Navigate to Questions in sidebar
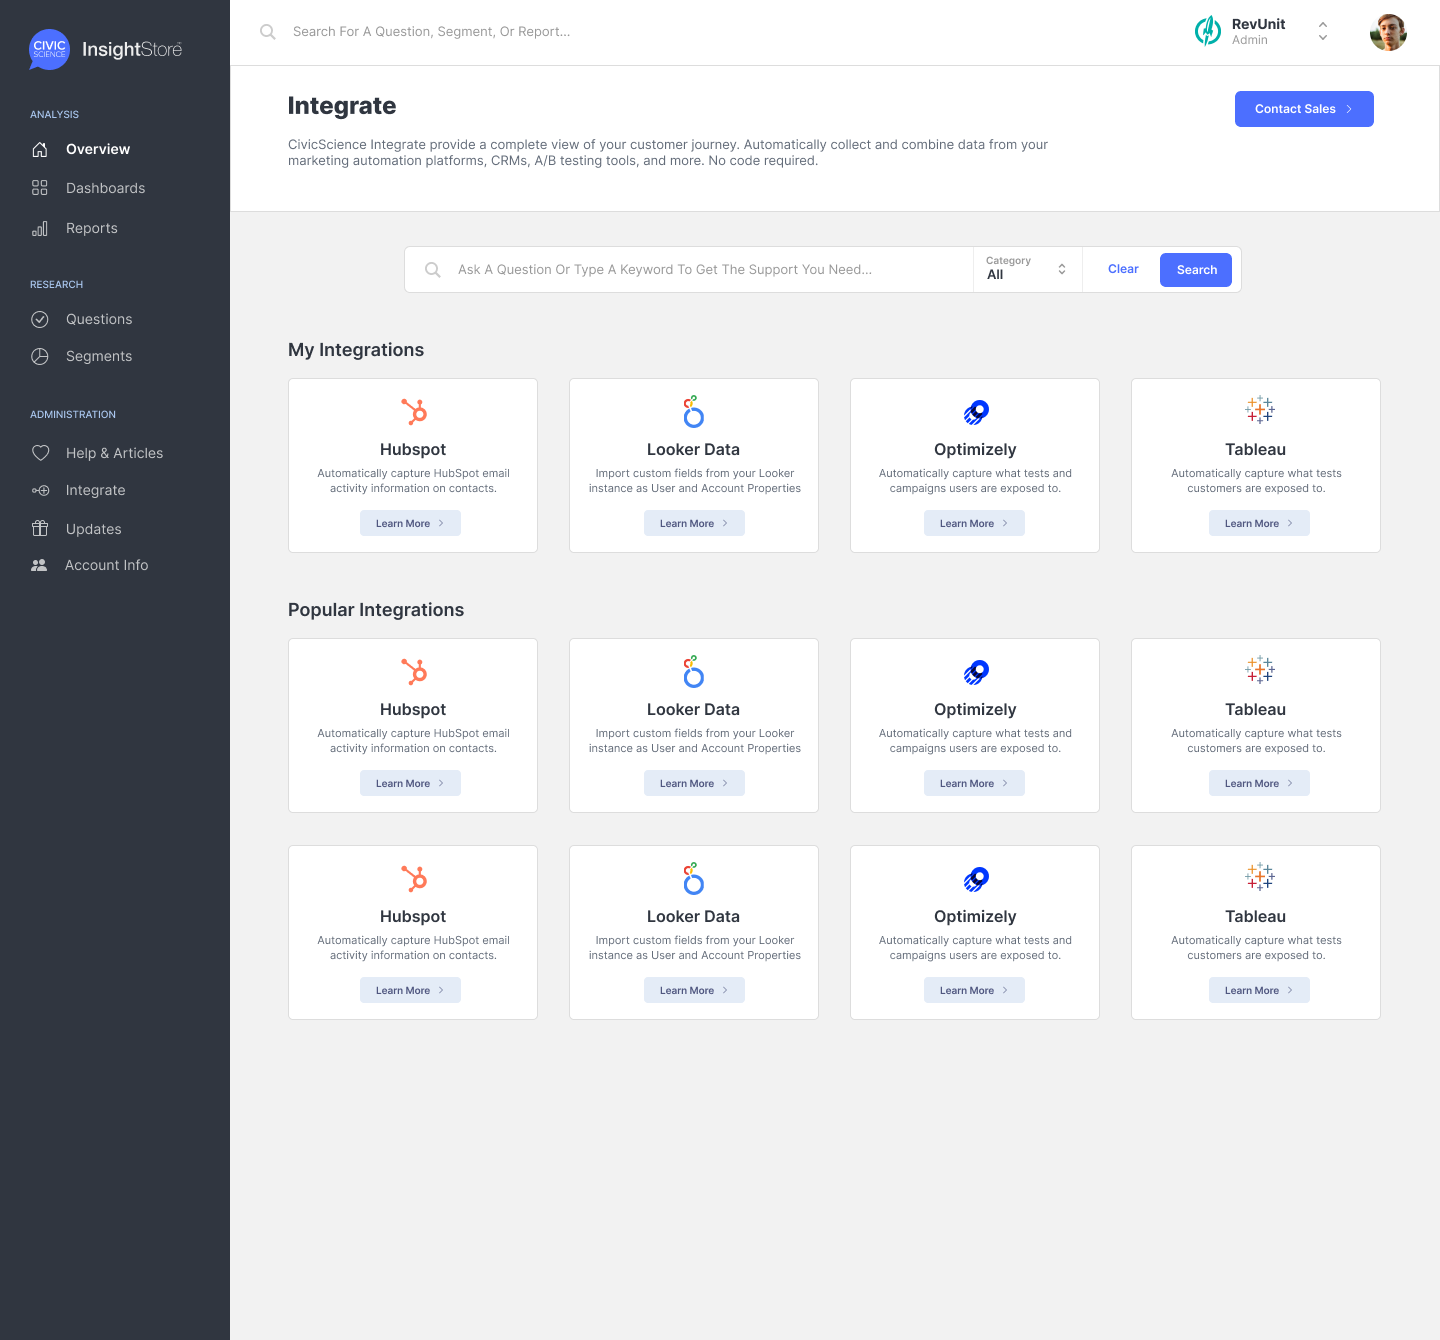1440x1340 pixels. point(99,319)
